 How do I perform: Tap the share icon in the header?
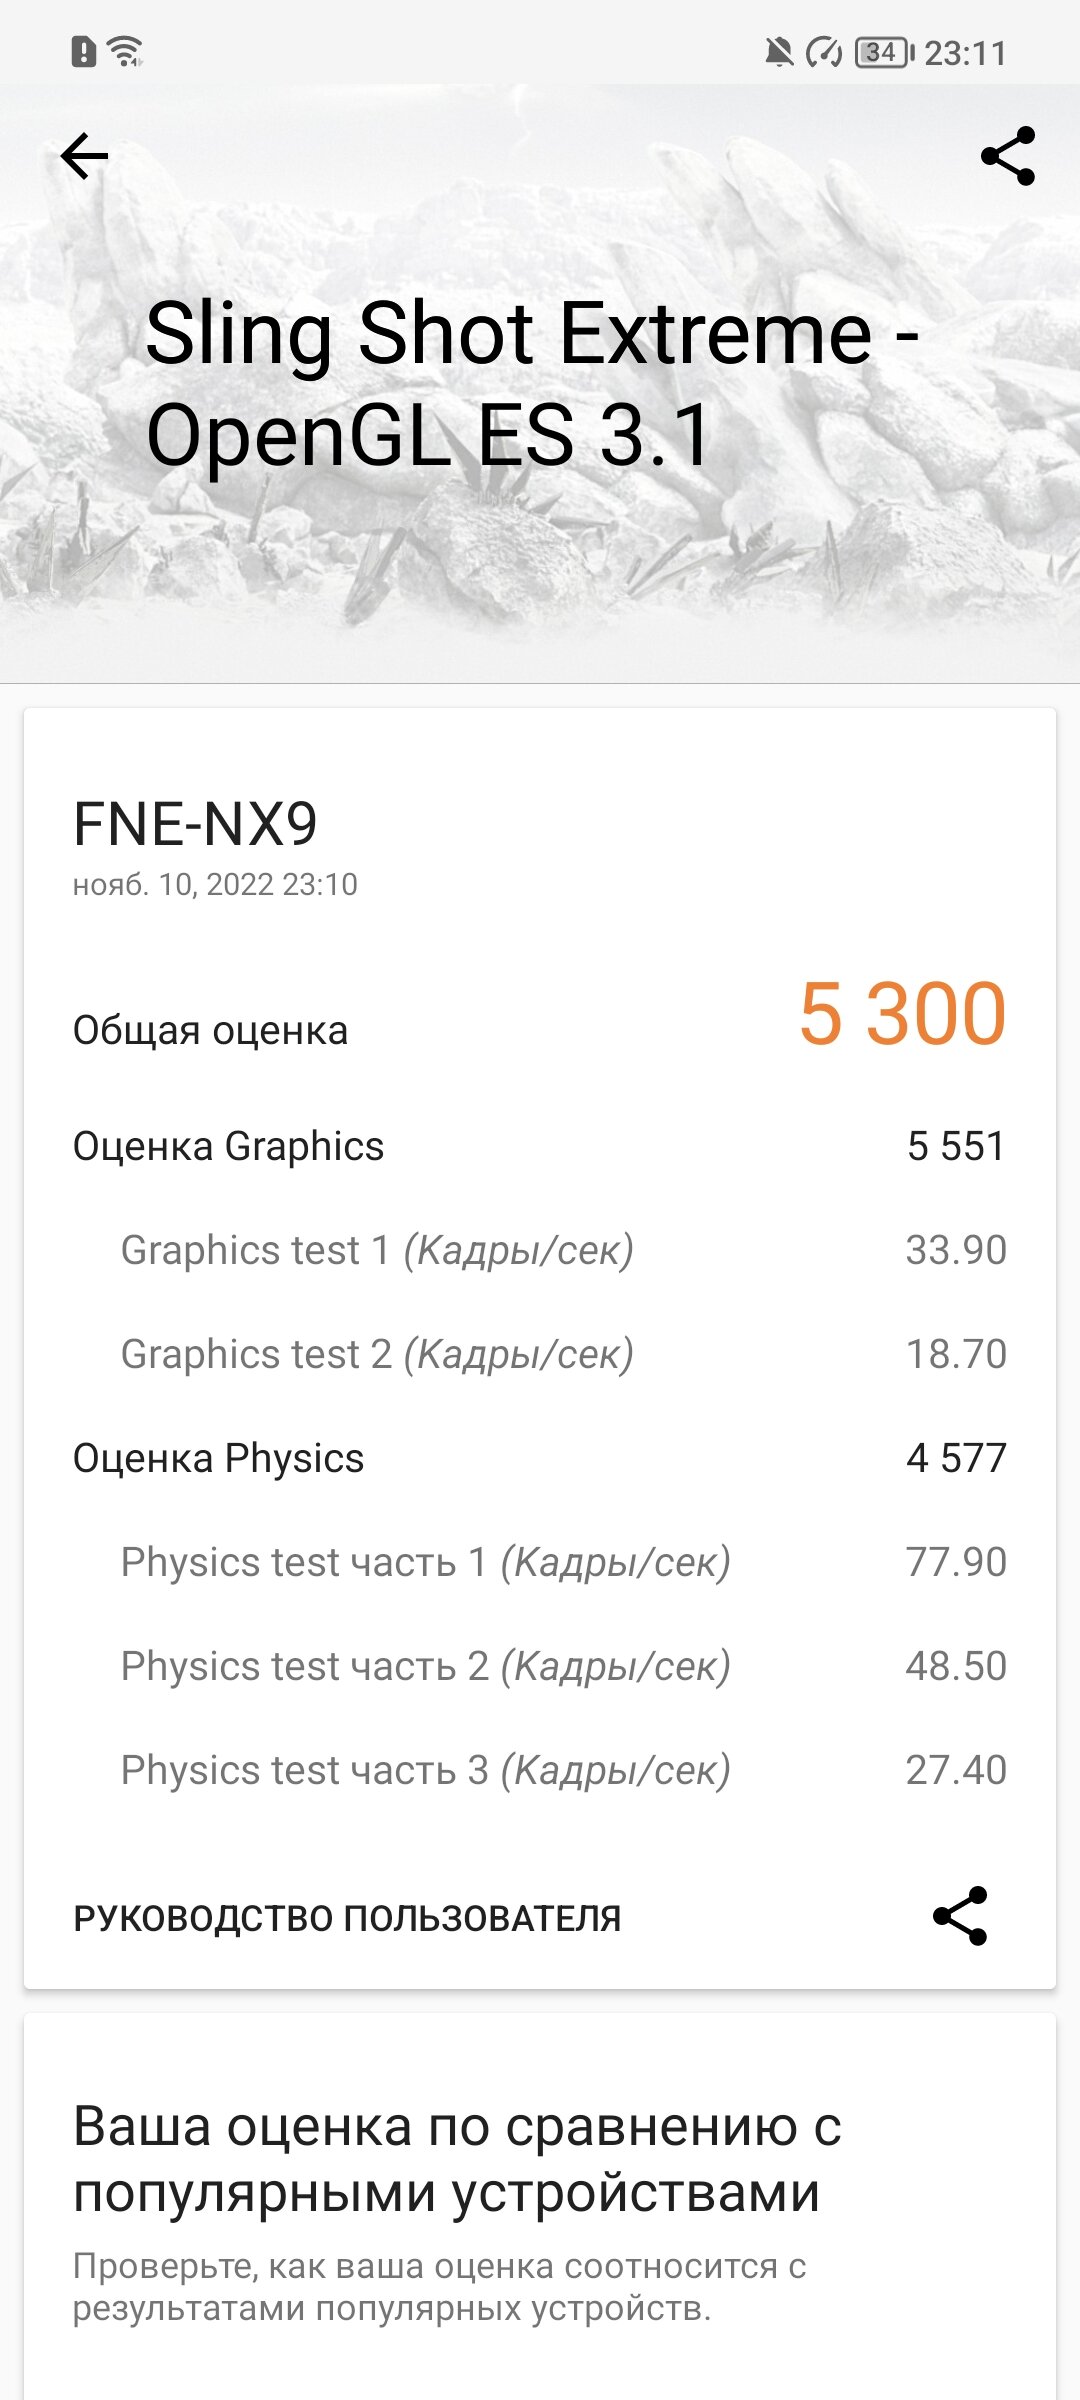1008,156
